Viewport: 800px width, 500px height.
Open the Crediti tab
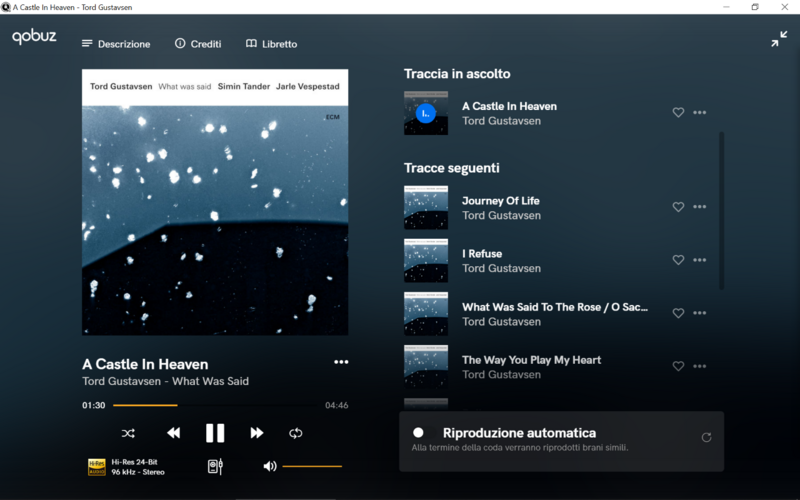198,44
